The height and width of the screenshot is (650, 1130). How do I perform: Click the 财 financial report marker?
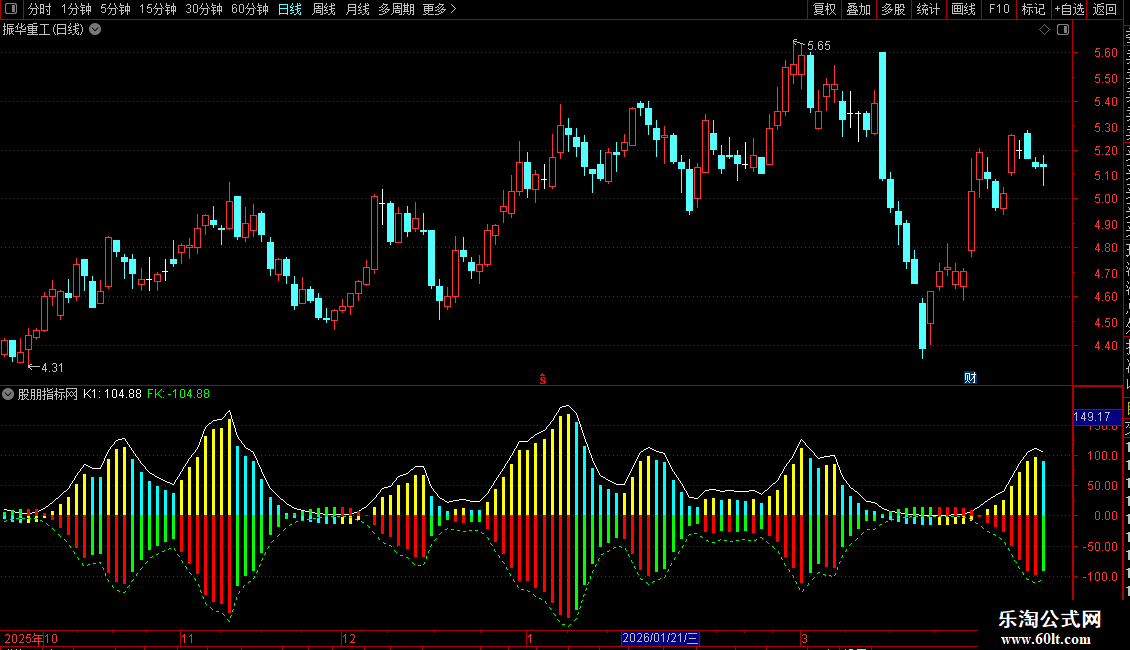coord(970,378)
